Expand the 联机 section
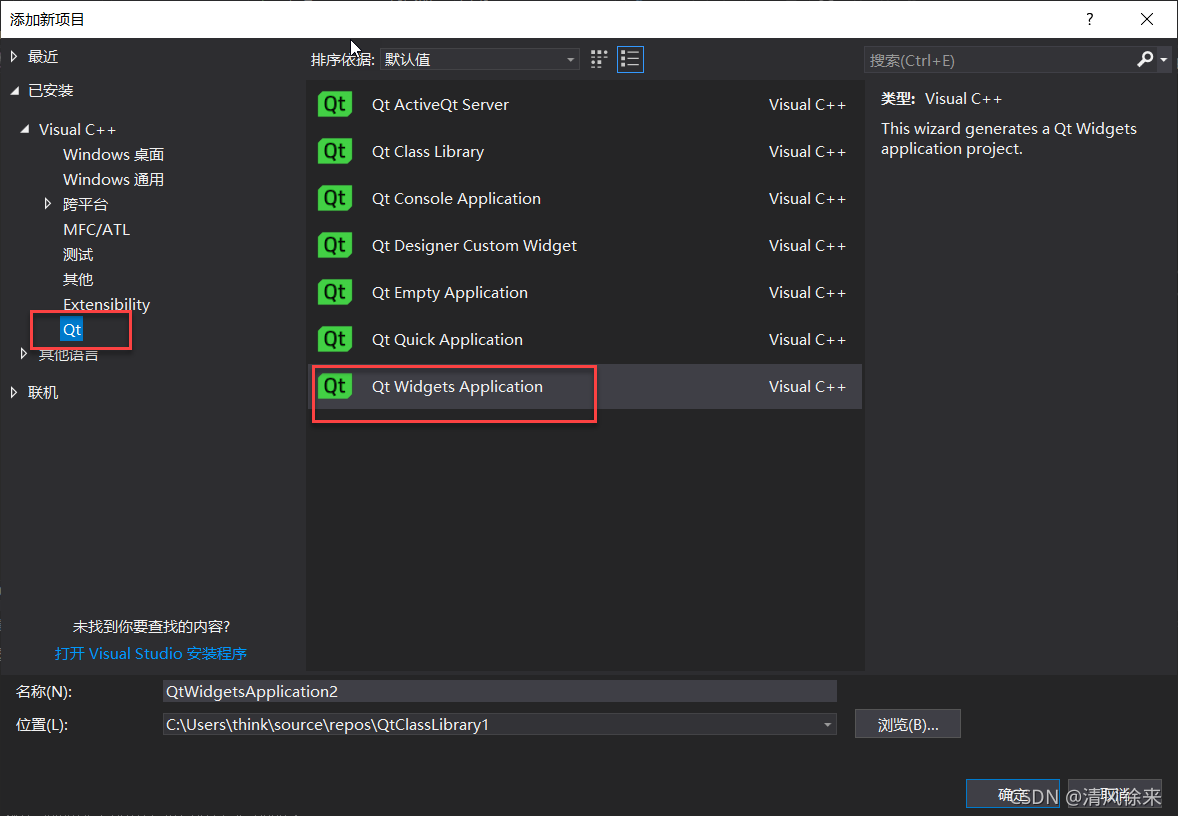Image resolution: width=1178 pixels, height=816 pixels. click(14, 391)
